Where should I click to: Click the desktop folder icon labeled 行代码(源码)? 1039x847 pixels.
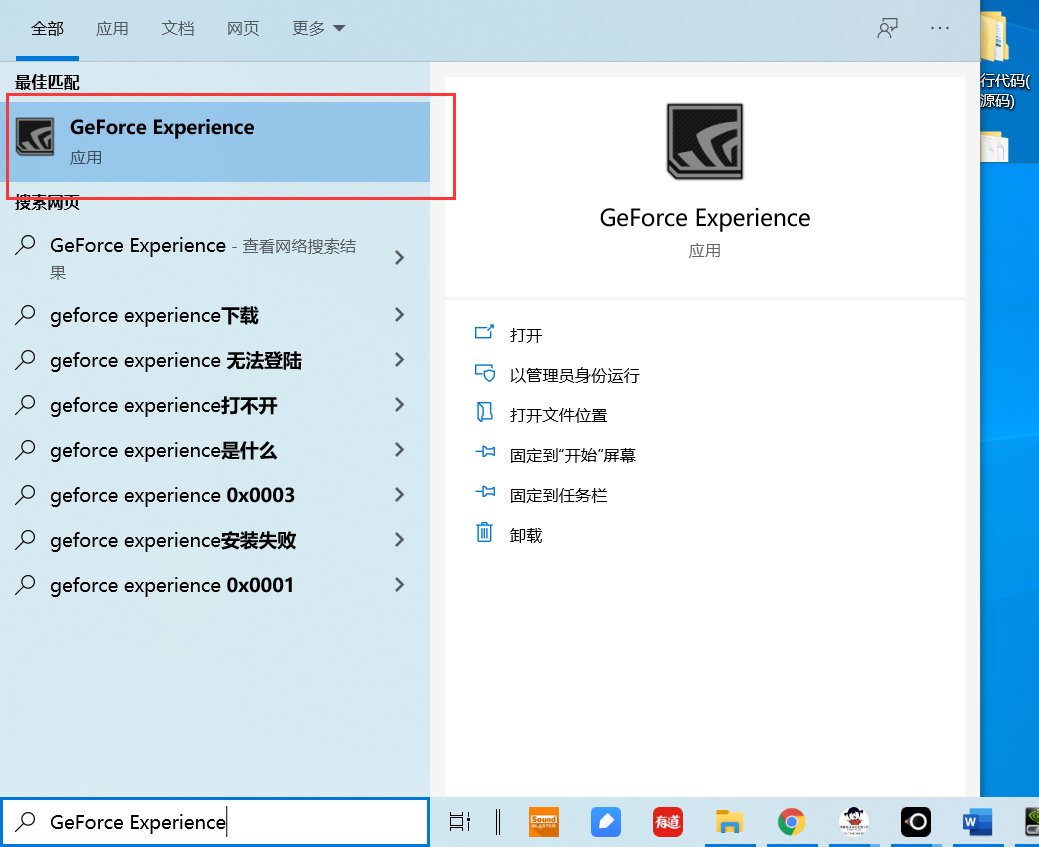tap(995, 36)
